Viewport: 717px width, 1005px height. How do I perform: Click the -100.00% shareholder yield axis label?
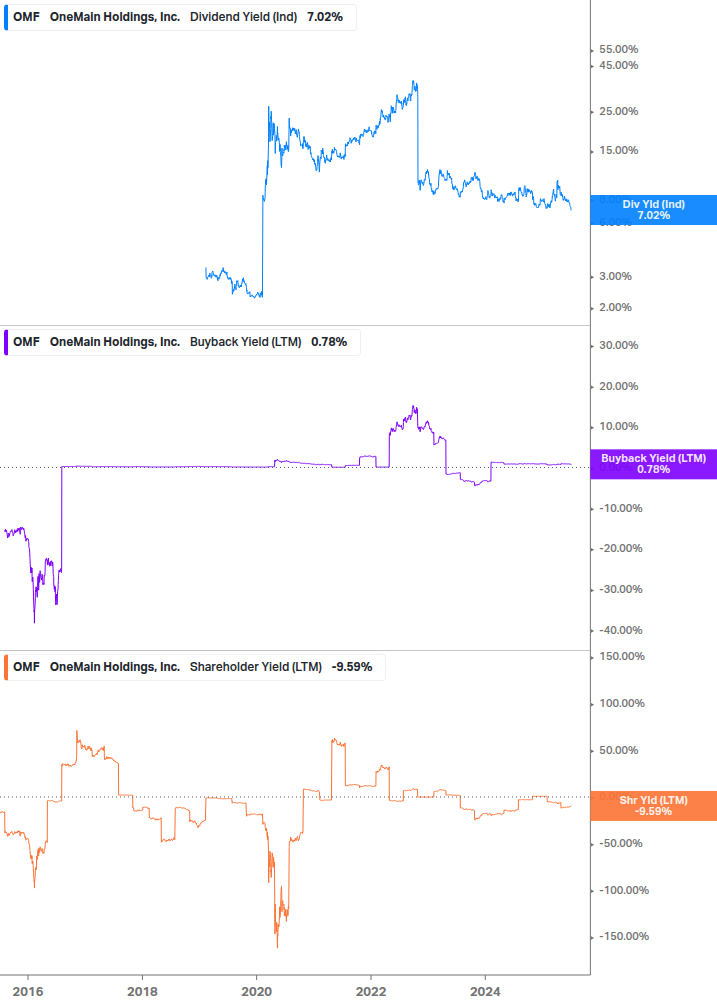(x=623, y=890)
